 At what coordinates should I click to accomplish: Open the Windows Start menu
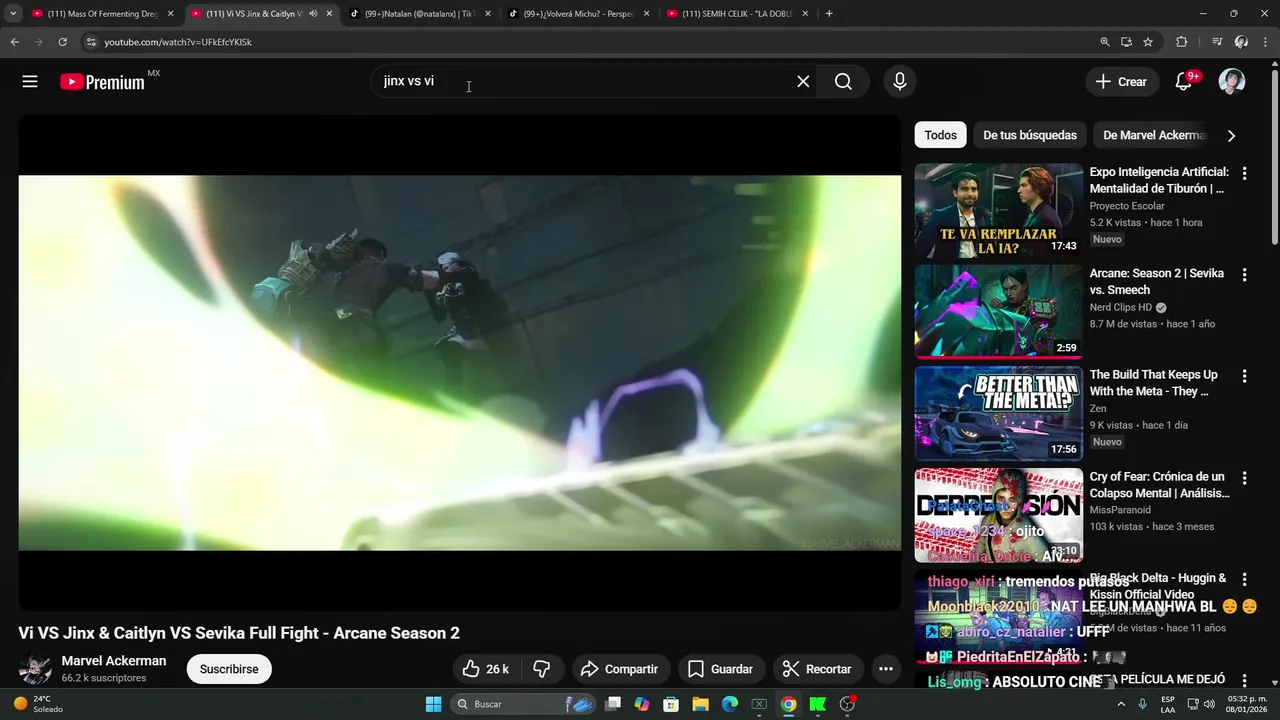point(433,704)
